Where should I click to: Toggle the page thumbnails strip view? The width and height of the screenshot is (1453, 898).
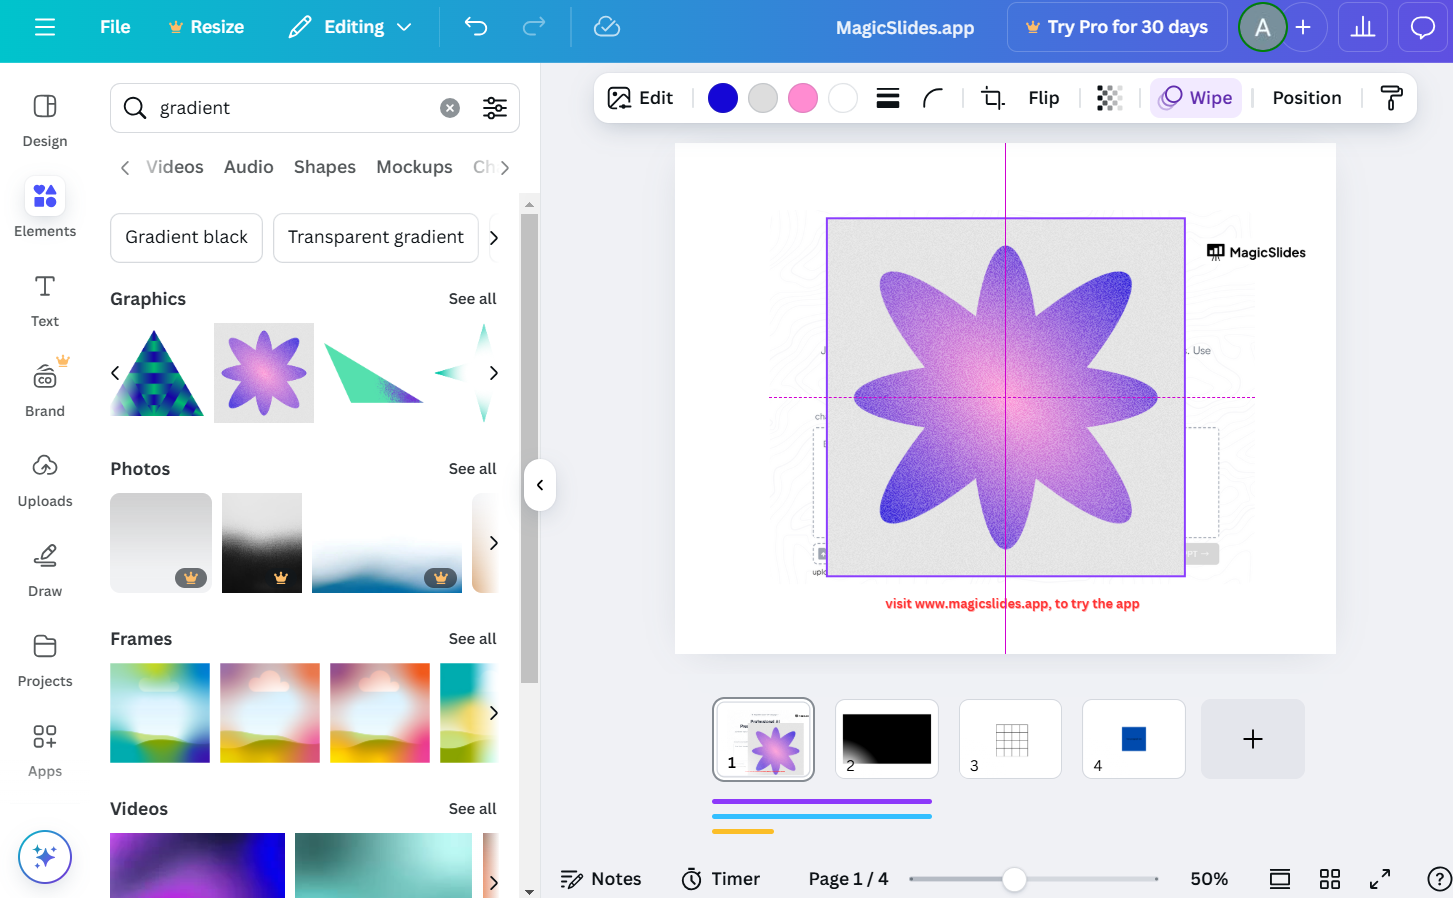click(x=1280, y=879)
